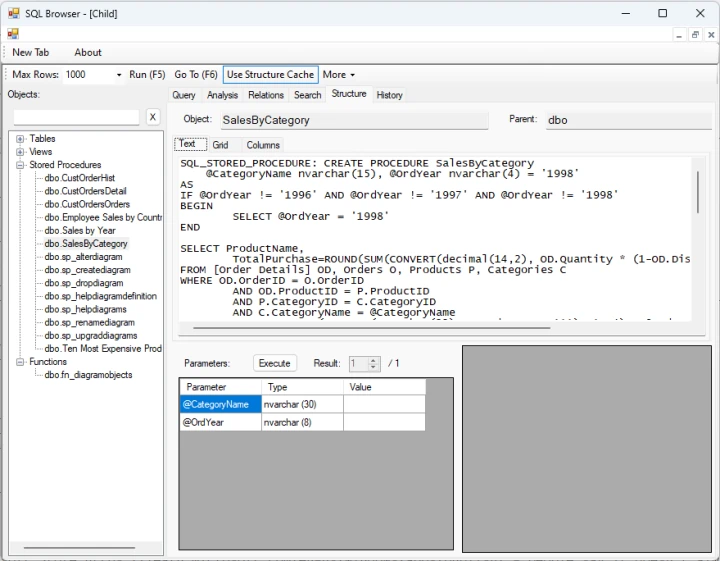Increase the Result number with up arrow

(373, 360)
